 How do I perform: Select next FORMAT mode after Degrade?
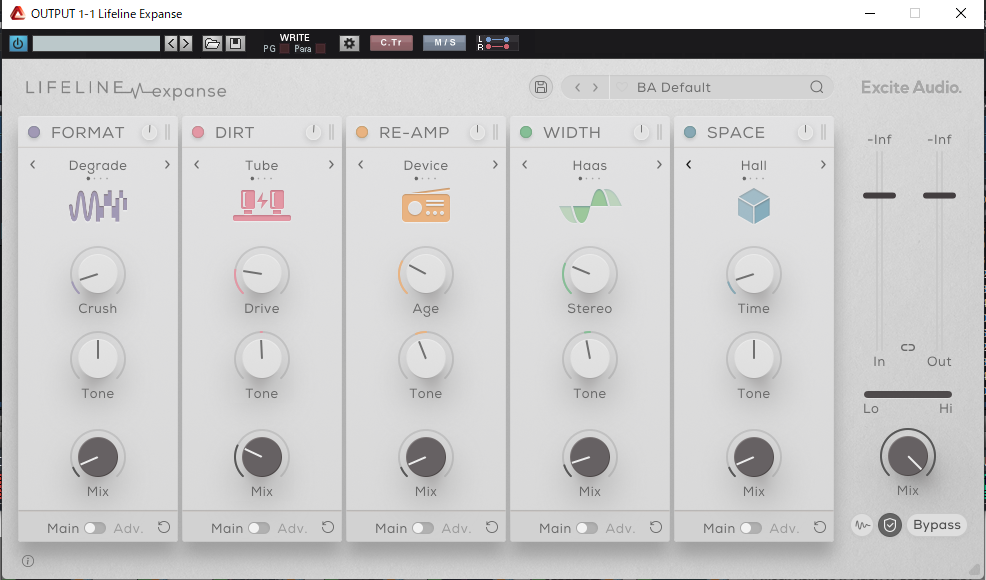click(167, 165)
